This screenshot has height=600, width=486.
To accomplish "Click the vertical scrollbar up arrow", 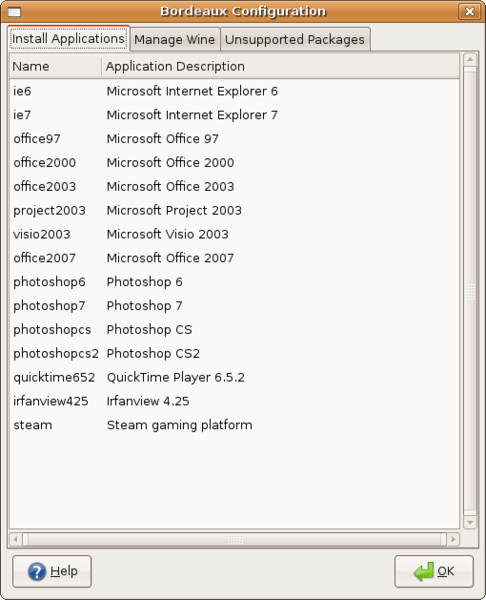I will pos(470,60).
